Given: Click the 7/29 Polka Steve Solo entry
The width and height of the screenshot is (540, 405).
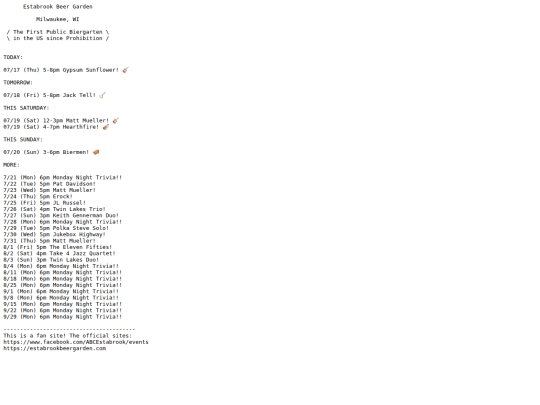Looking at the screenshot, I should (56, 228).
